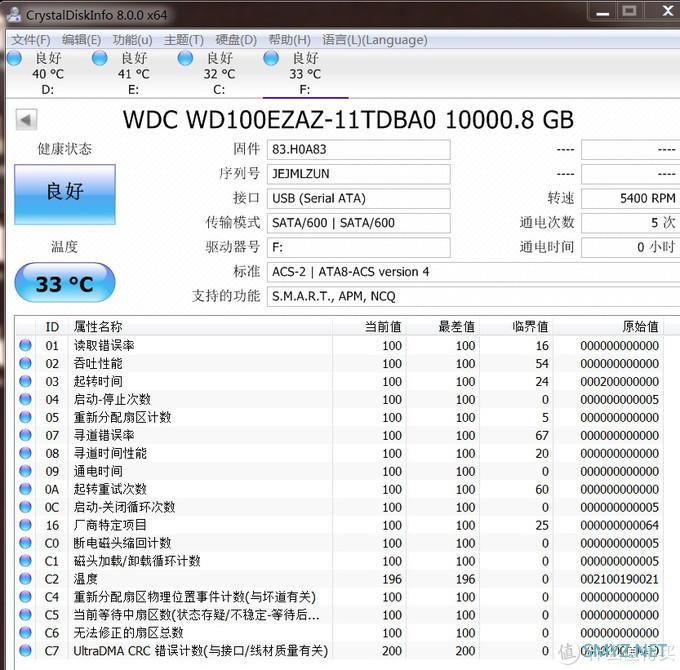Click status icon for row 0A 起转重试次数
The height and width of the screenshot is (670, 680).
tap(26, 489)
